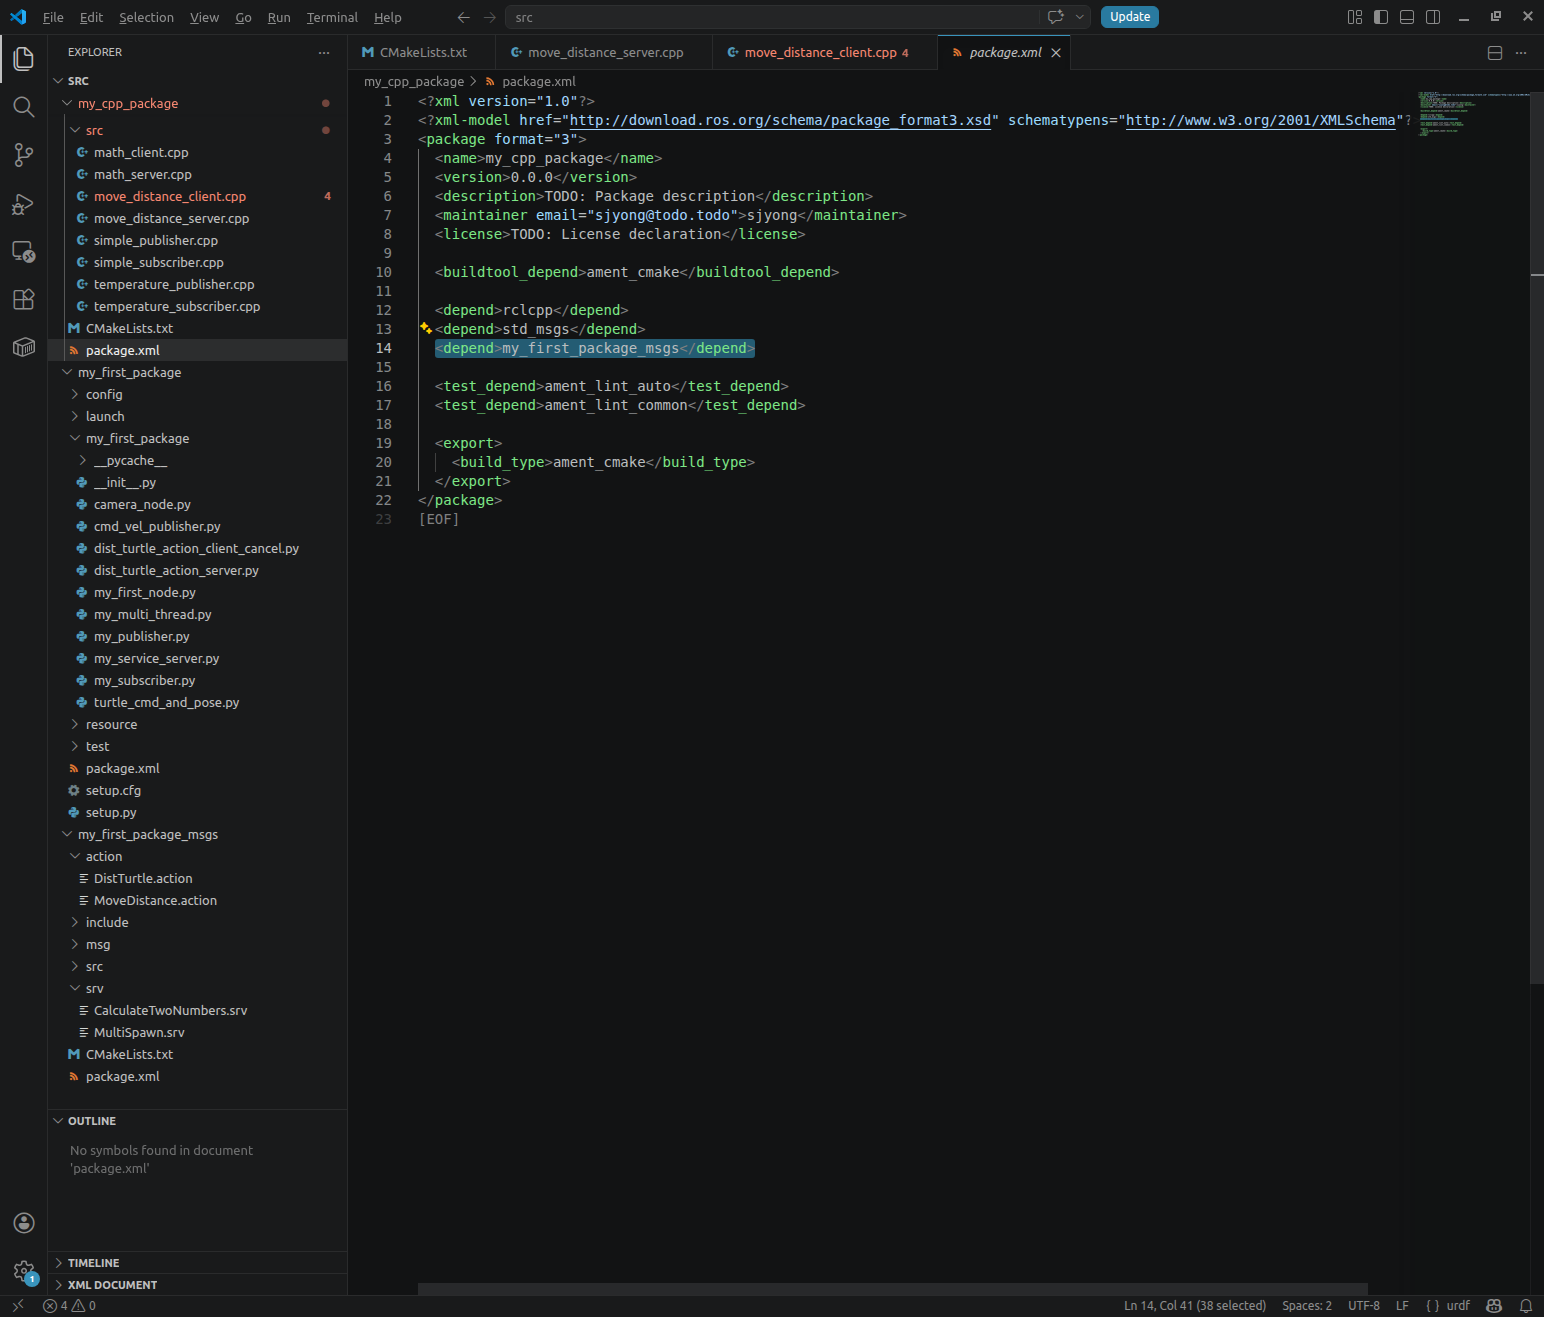This screenshot has height=1317, width=1544.
Task: Open the package_format3.xsd schema link
Action: tap(780, 120)
